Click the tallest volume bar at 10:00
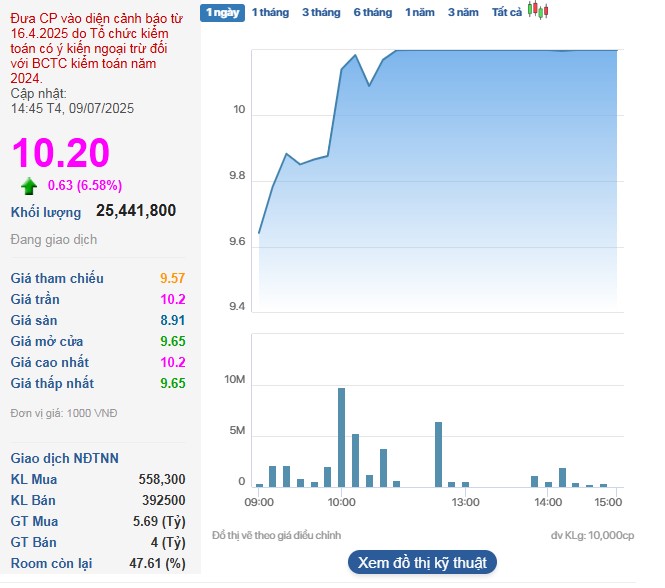 pyautogui.click(x=341, y=437)
